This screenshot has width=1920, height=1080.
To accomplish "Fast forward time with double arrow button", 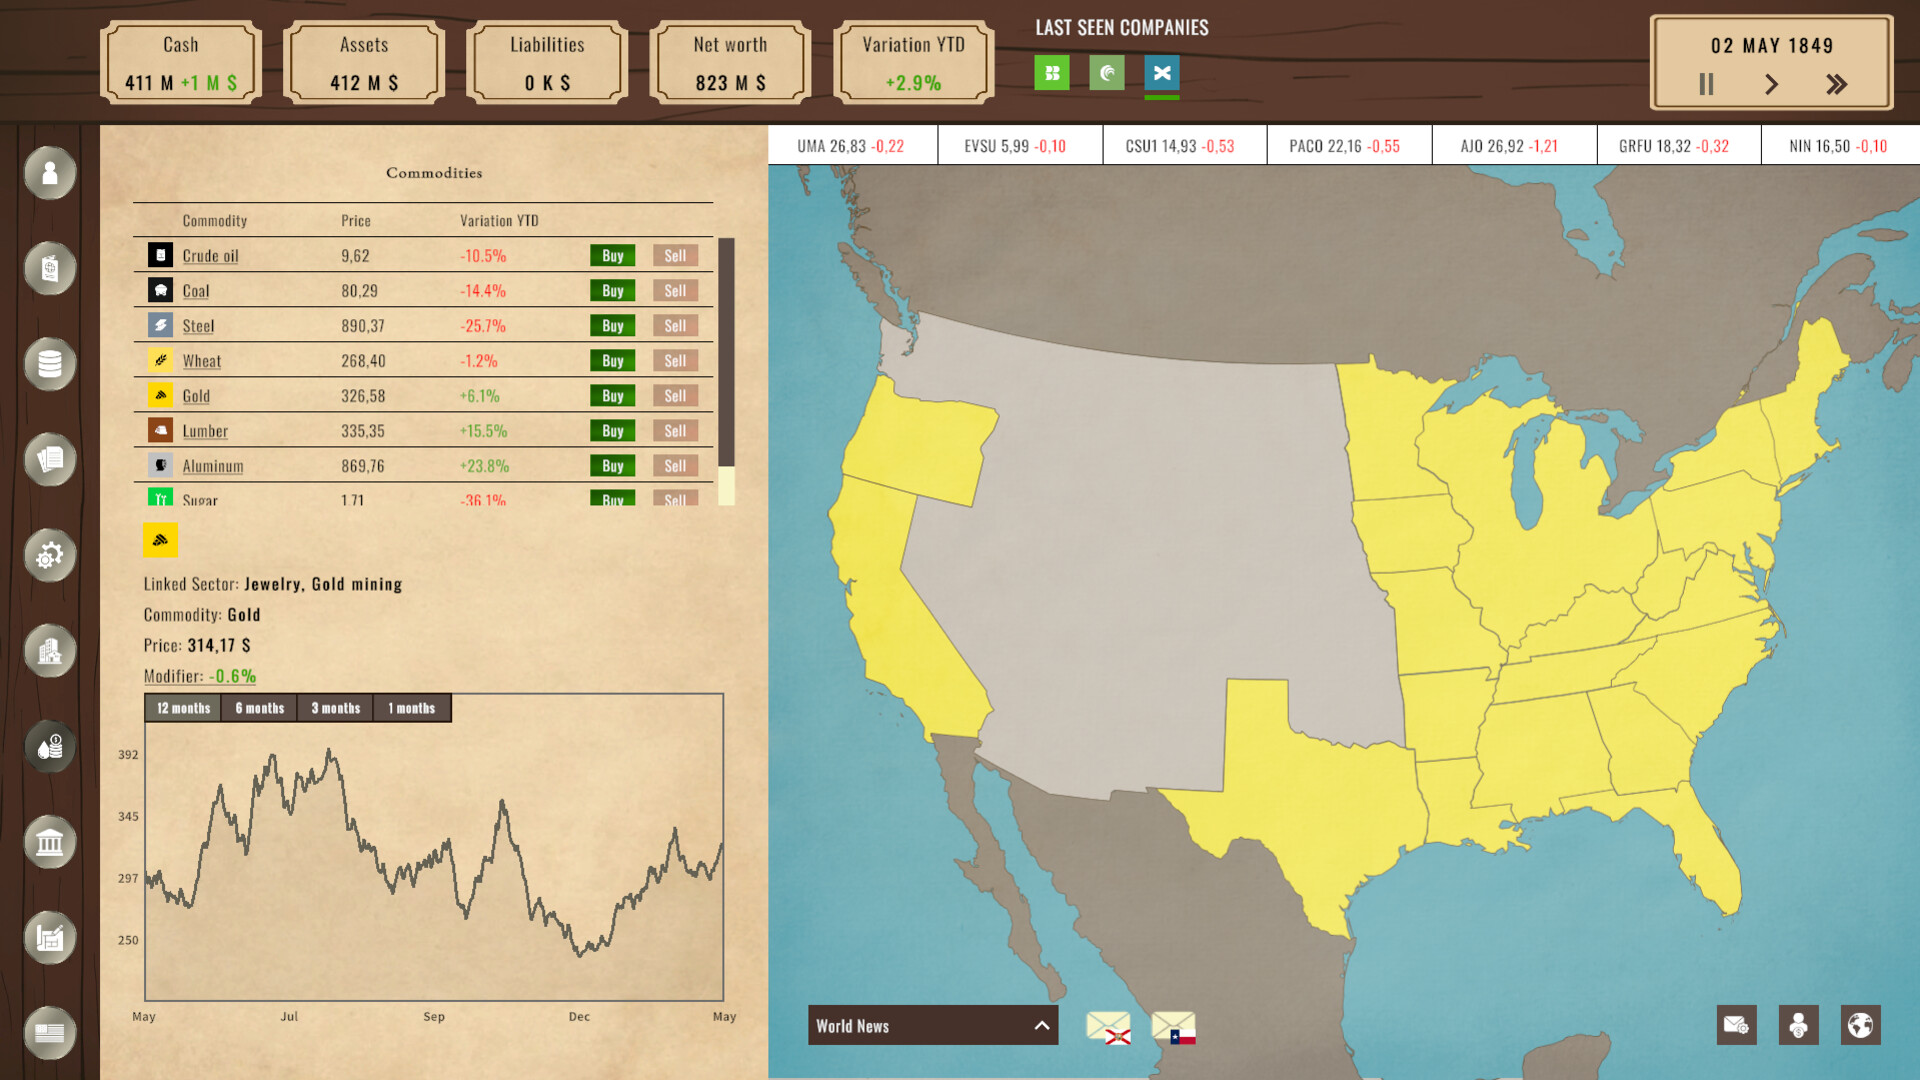I will [x=1836, y=85].
